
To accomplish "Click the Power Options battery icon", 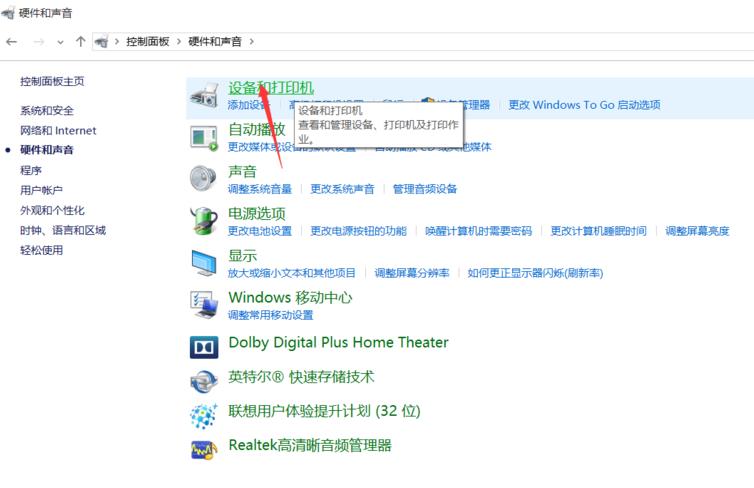I will (203, 221).
